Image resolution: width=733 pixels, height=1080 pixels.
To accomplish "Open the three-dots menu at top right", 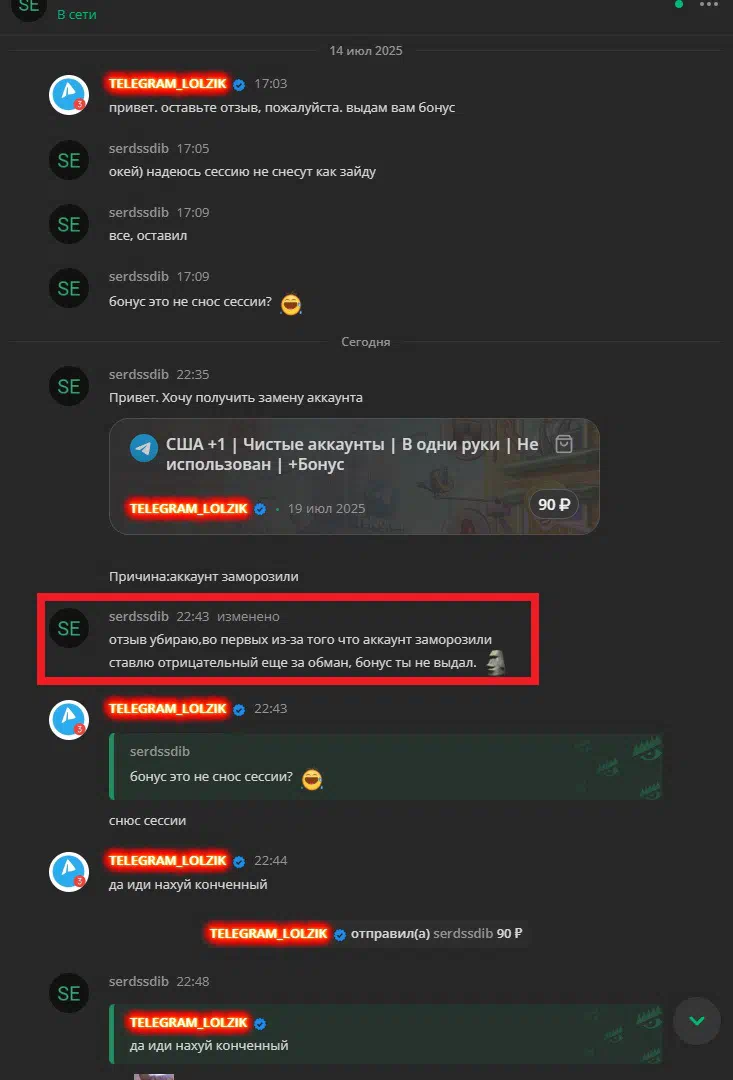I will pos(710,5).
